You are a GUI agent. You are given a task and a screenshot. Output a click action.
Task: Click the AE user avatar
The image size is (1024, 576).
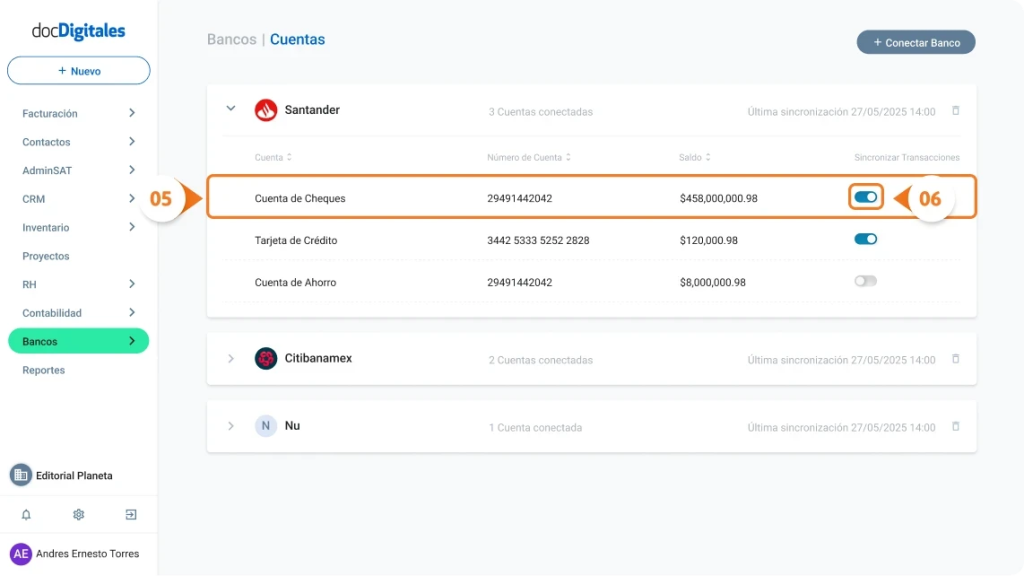(x=20, y=554)
